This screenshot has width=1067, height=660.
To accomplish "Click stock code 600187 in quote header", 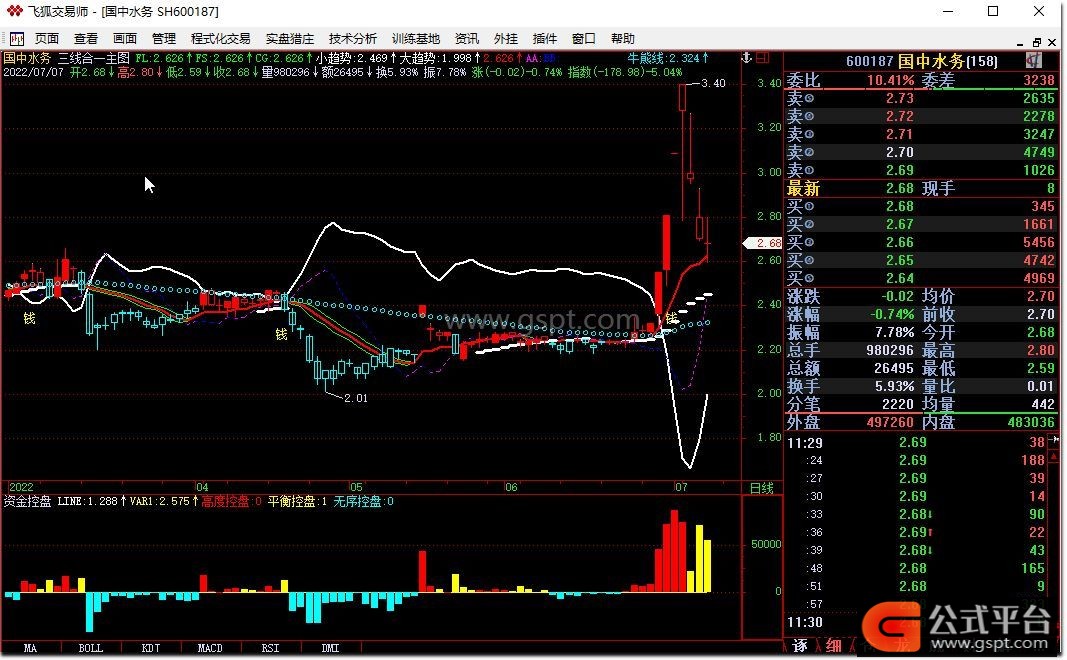I will click(x=869, y=61).
